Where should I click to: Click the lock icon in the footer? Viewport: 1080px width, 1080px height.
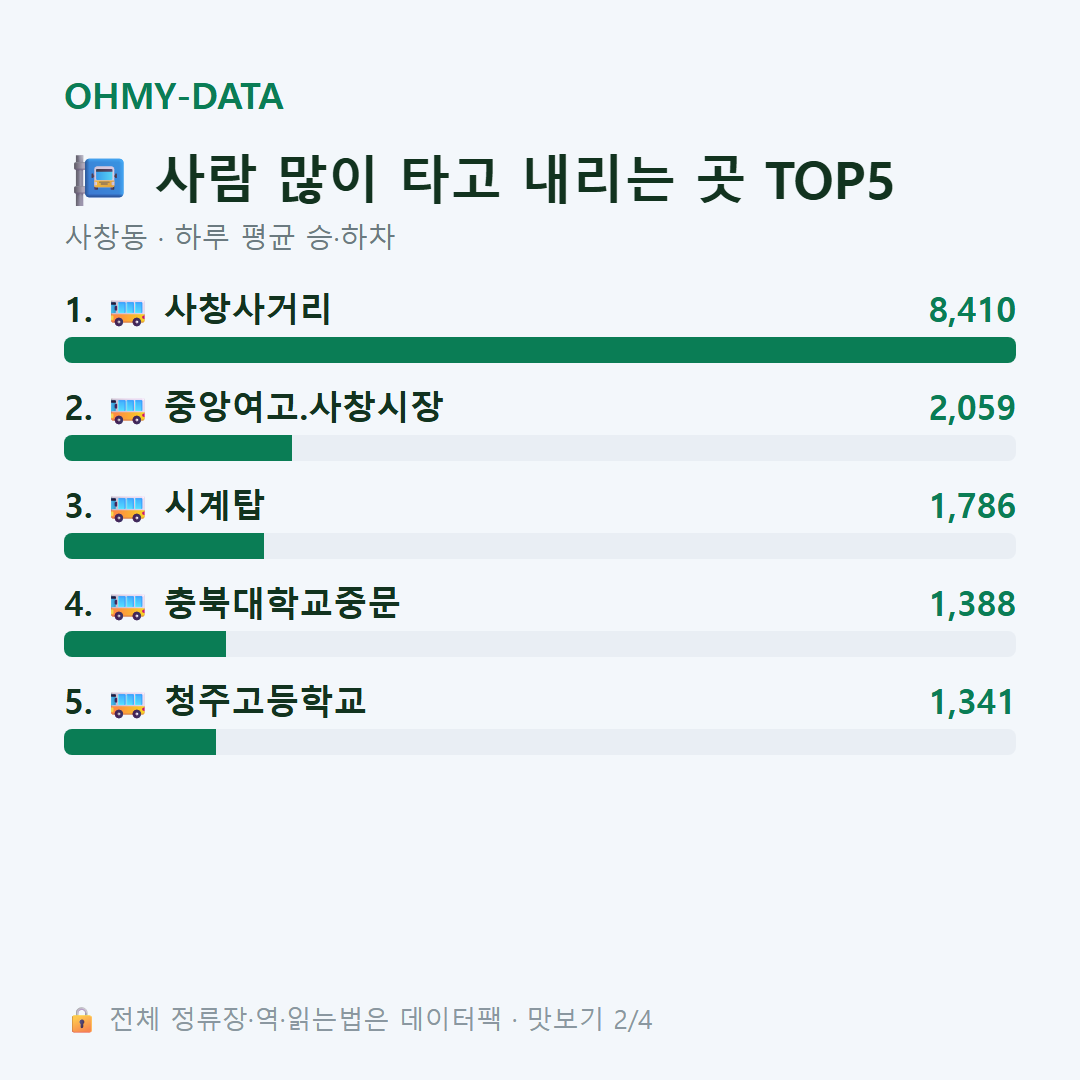[81, 1020]
